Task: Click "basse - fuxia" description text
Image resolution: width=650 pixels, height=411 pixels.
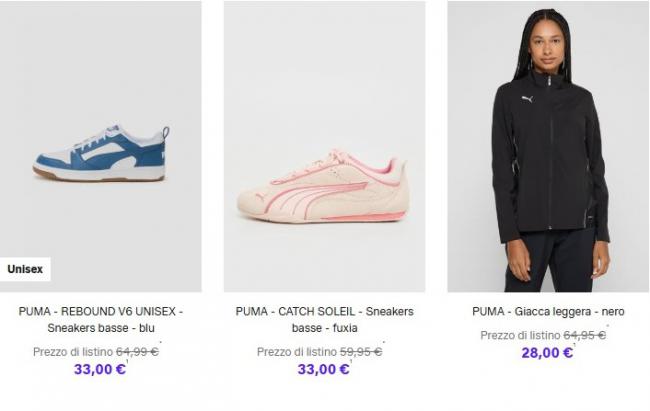Action: click(x=325, y=328)
